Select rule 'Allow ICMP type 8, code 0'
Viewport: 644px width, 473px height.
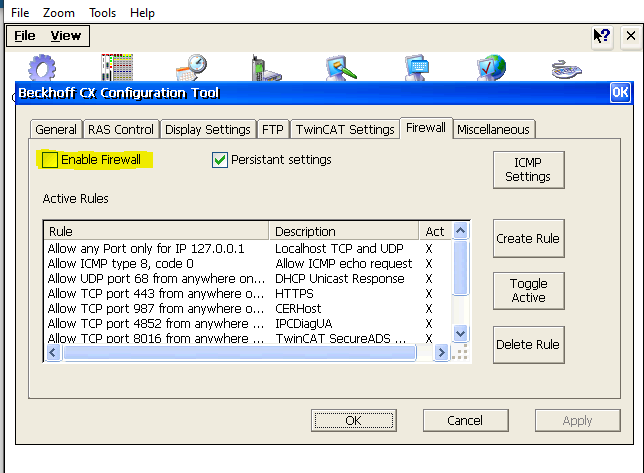[121, 264]
